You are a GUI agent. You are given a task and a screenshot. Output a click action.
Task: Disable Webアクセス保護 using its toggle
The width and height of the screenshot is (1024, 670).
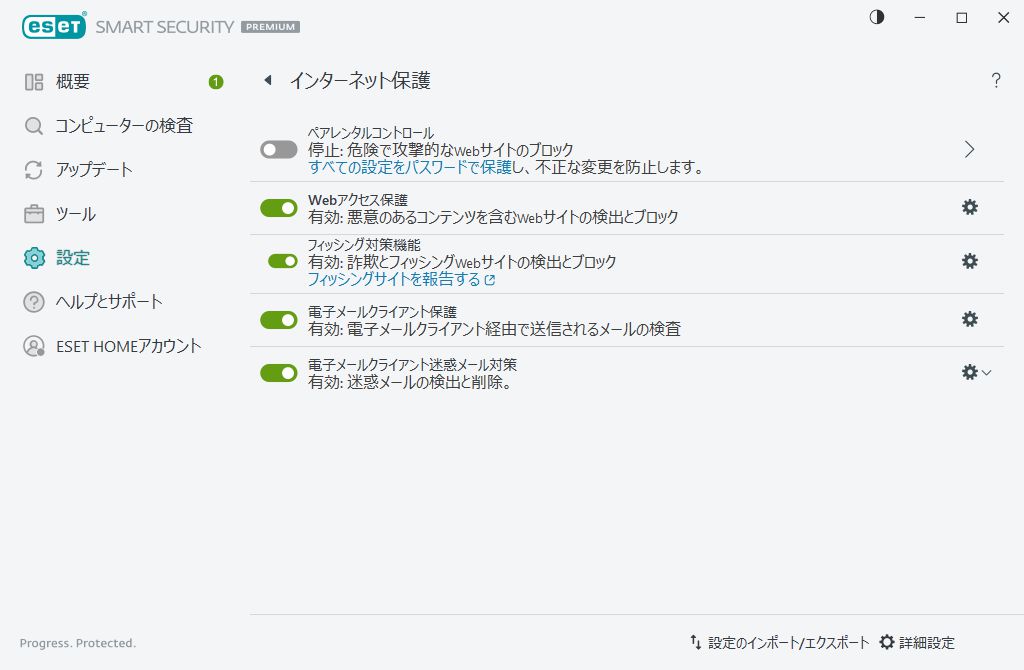click(x=278, y=207)
